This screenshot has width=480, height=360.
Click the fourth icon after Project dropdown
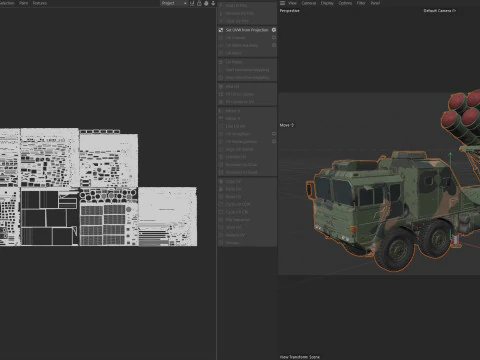tap(213, 3)
